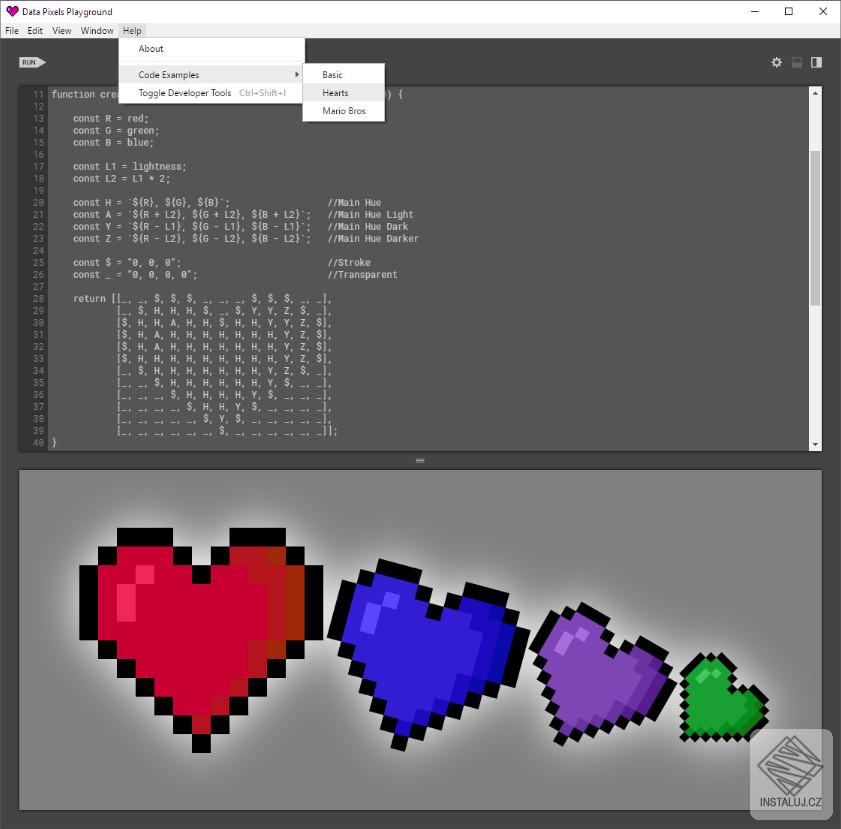Click the RUN button to execute code
The height and width of the screenshot is (829, 841).
click(32, 62)
